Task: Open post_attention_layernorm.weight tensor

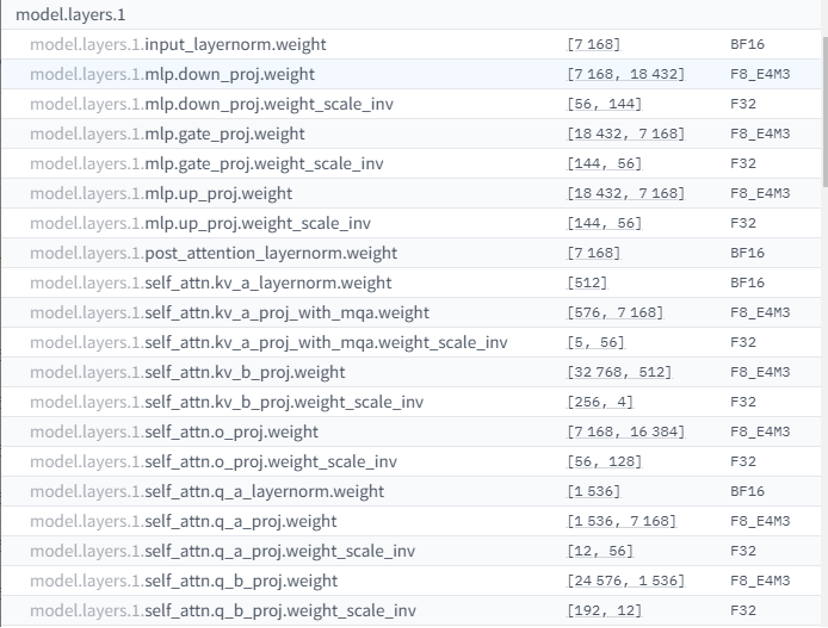Action: point(411,253)
